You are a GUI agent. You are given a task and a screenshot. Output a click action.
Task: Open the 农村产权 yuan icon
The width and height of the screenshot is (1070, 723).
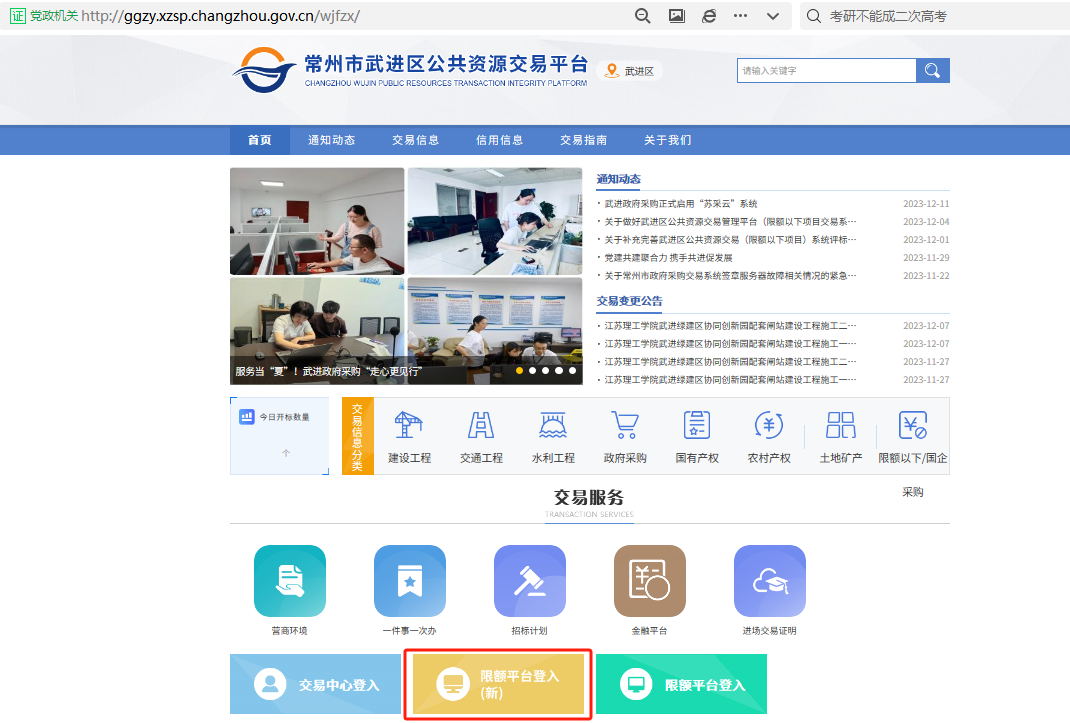[769, 426]
